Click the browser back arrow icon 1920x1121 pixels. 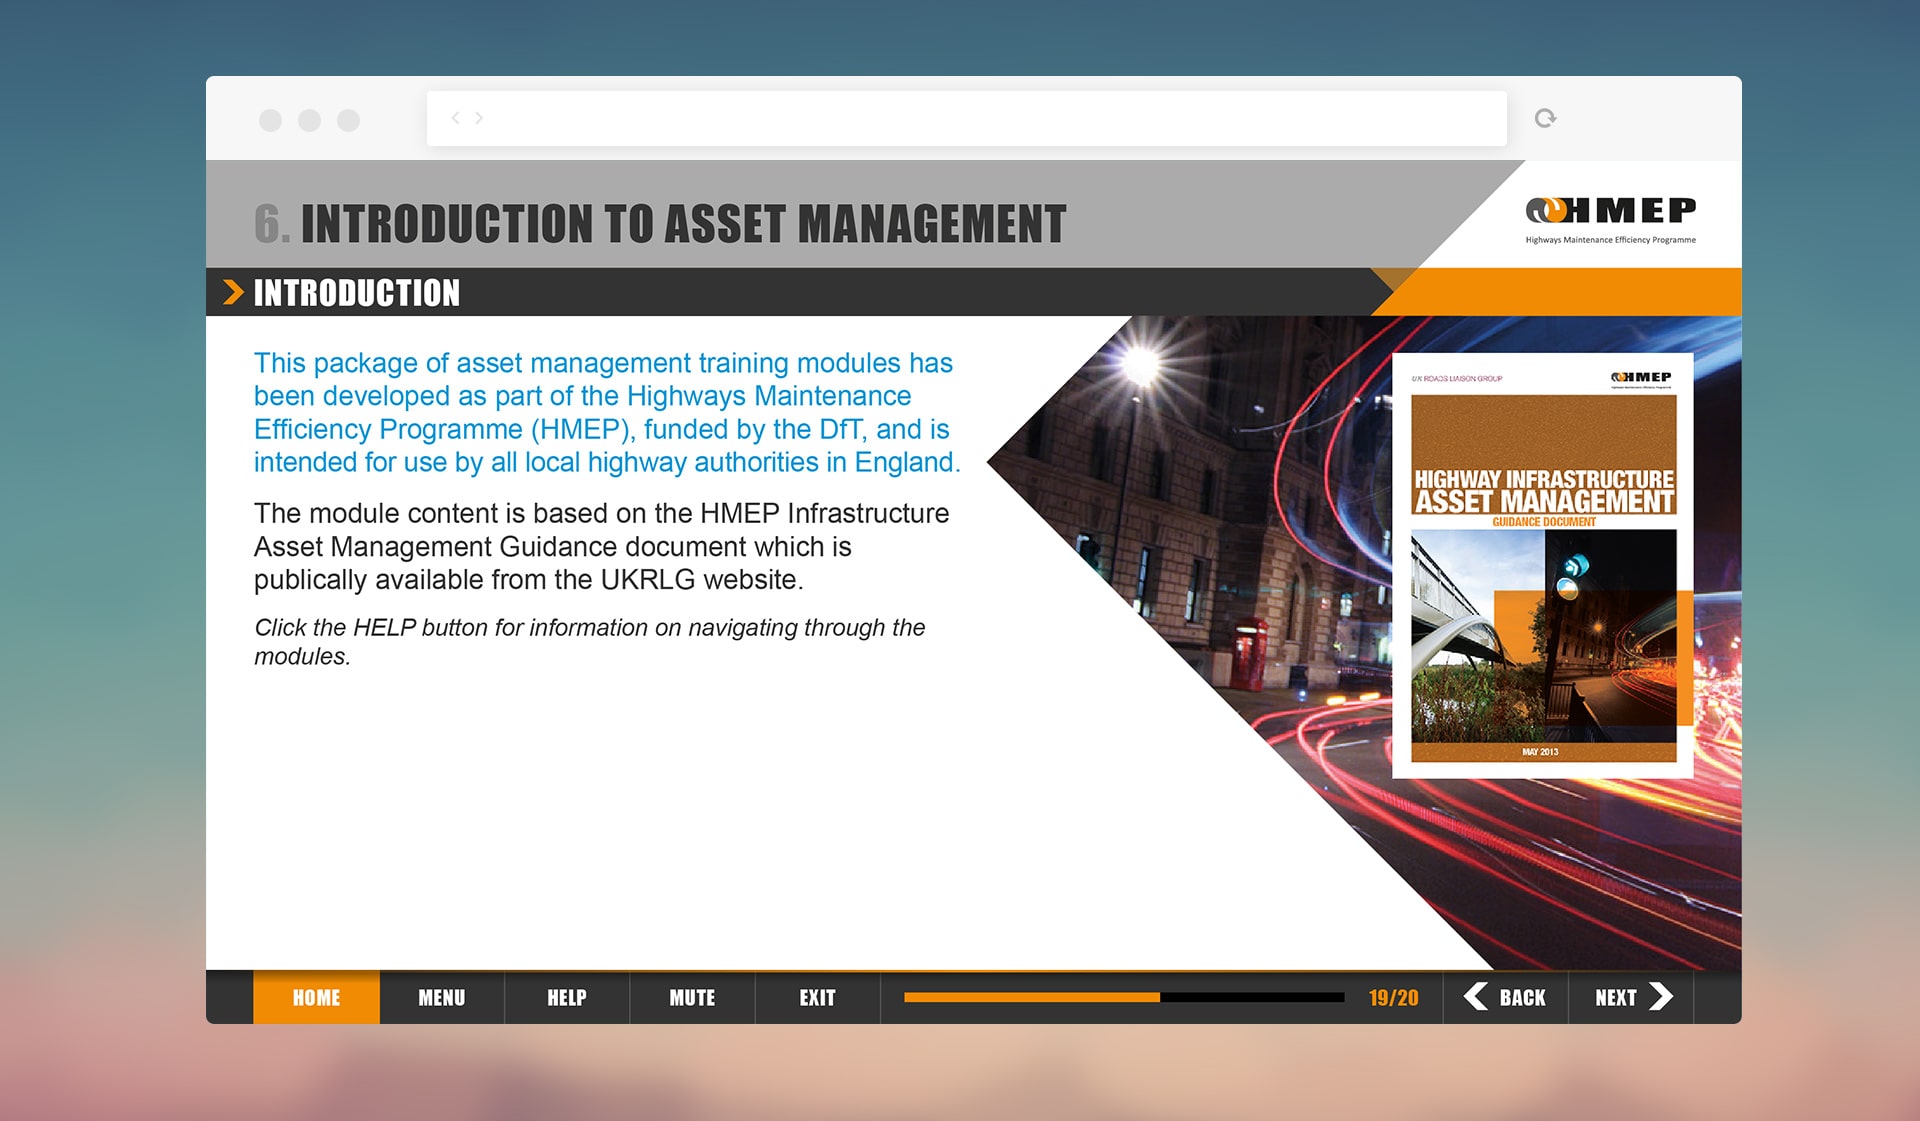[x=456, y=118]
